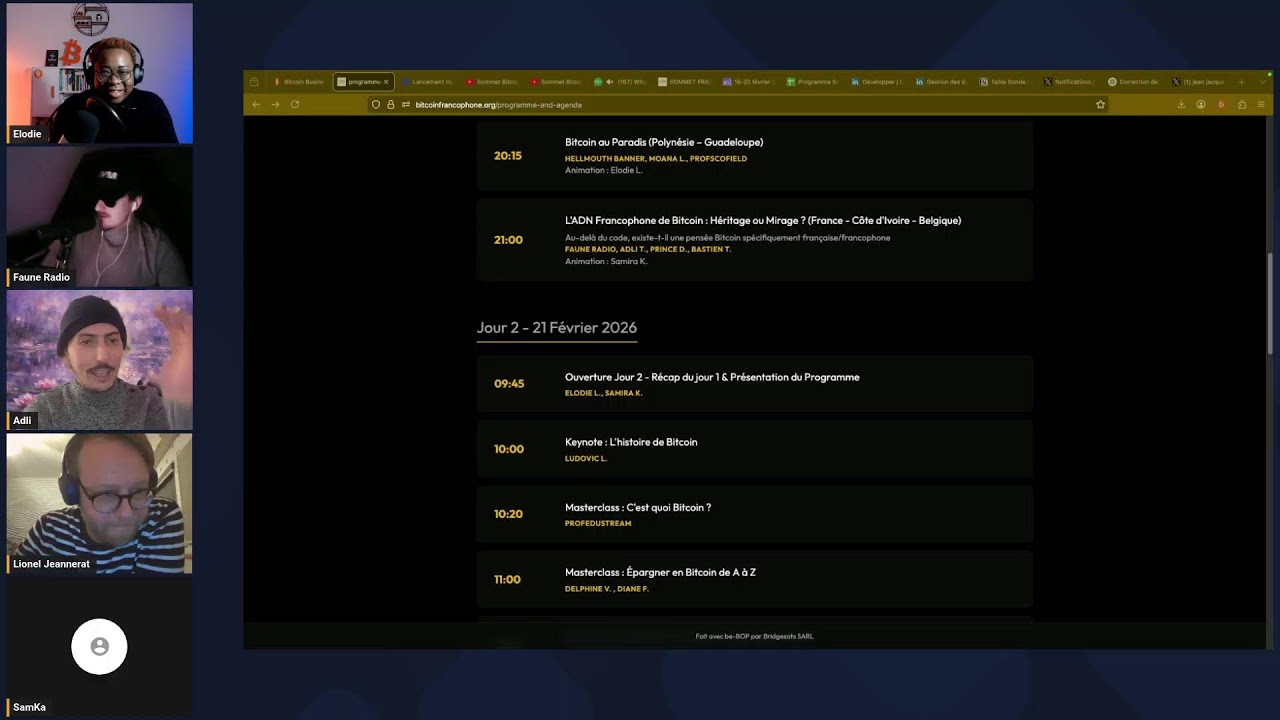Click the 09:45 time label

point(509,384)
